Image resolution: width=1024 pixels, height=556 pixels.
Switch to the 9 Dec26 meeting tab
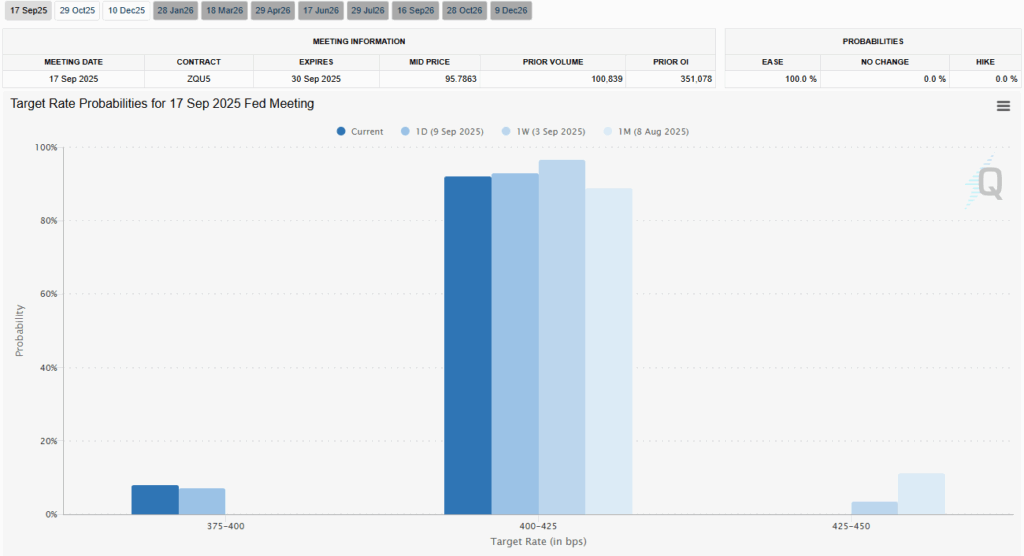point(512,11)
